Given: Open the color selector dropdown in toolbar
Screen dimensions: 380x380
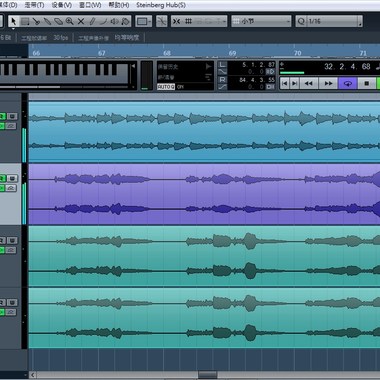Looking at the screenshot, I should [144, 21].
